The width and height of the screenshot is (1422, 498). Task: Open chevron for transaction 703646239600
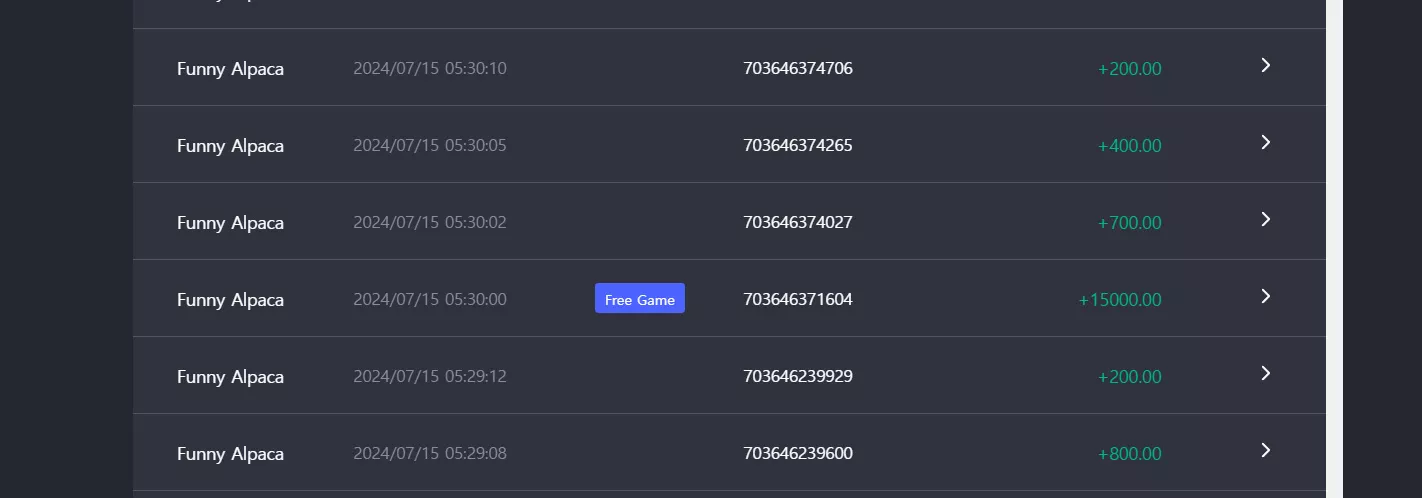(x=1265, y=450)
